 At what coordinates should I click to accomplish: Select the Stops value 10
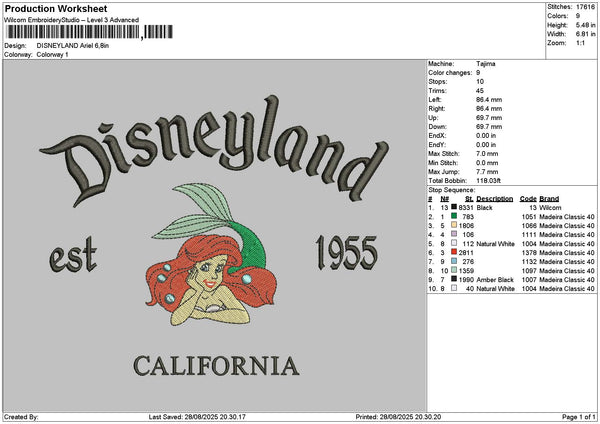pos(480,82)
